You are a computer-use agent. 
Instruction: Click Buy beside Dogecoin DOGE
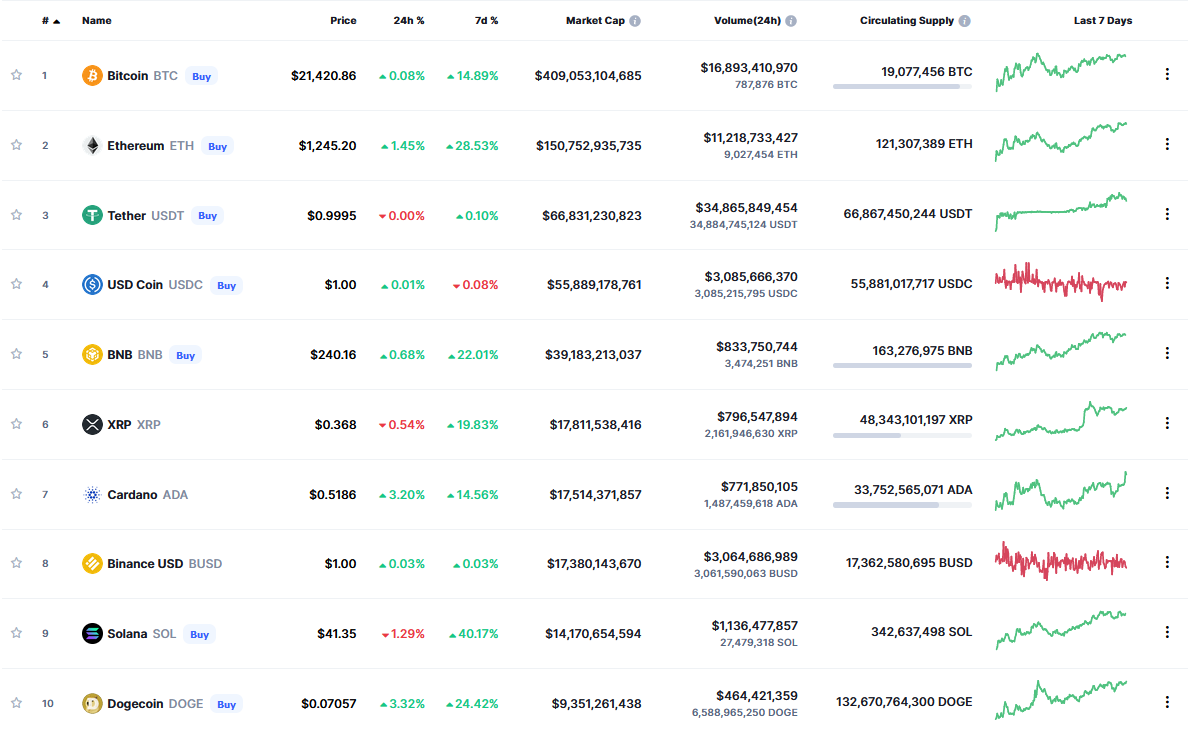227,705
